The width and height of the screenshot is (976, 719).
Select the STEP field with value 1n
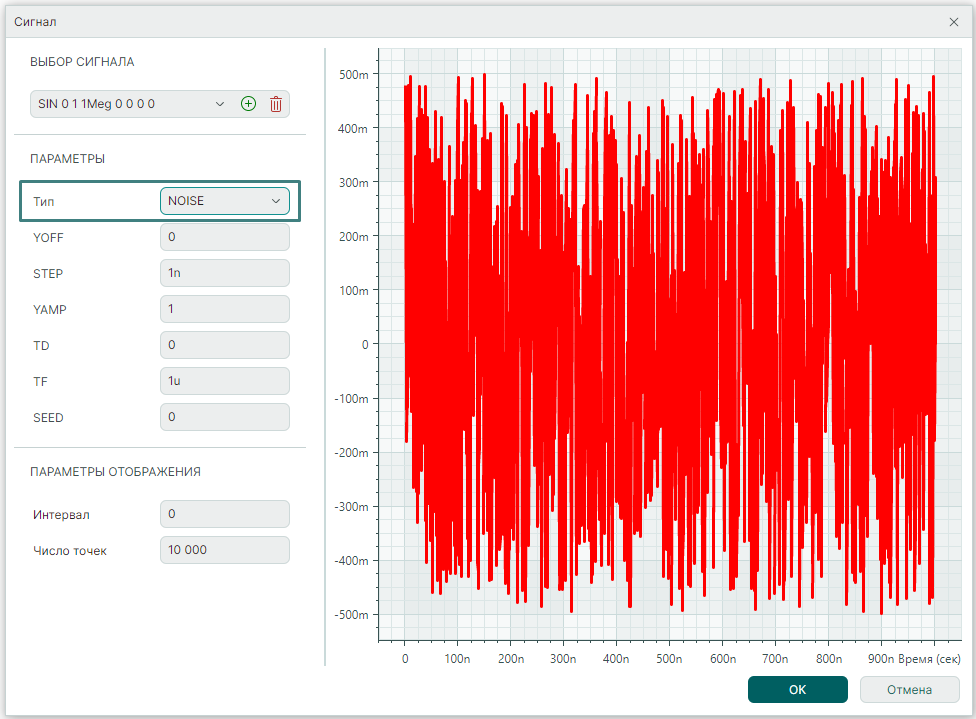pyautogui.click(x=224, y=273)
